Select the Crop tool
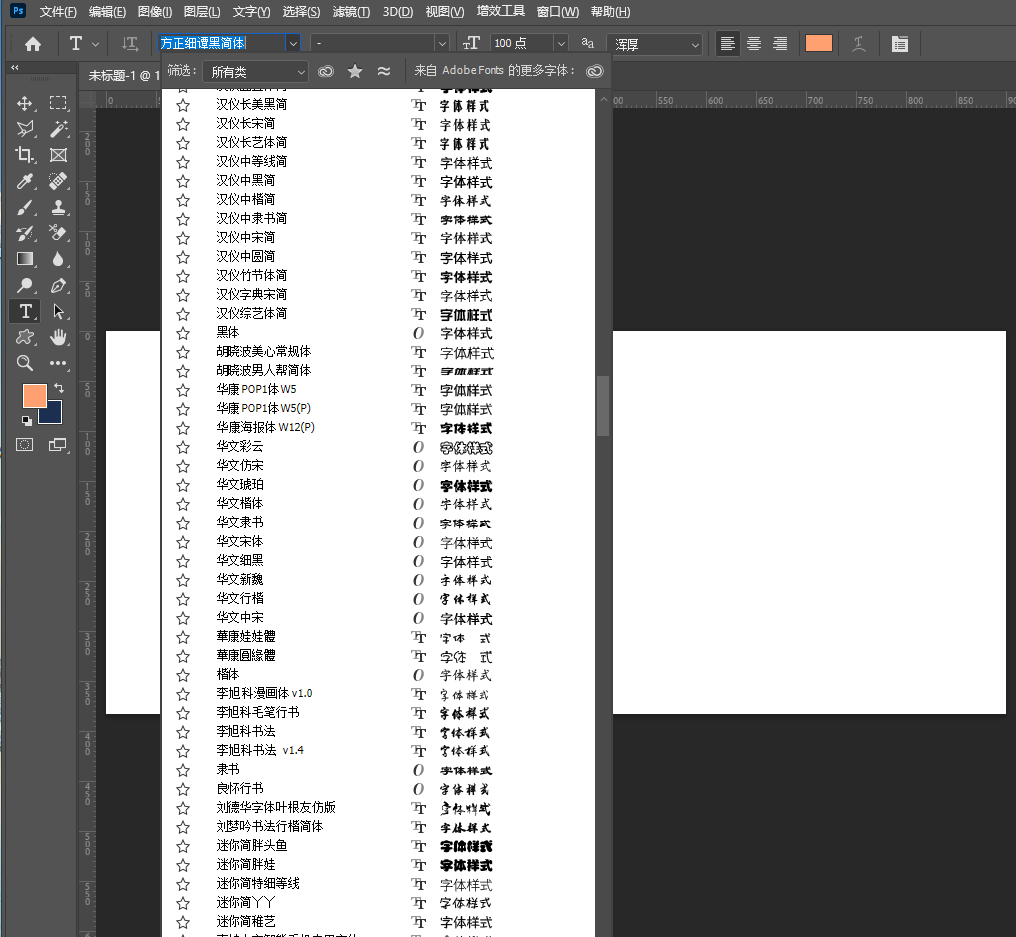The image size is (1016, 937). 25,155
